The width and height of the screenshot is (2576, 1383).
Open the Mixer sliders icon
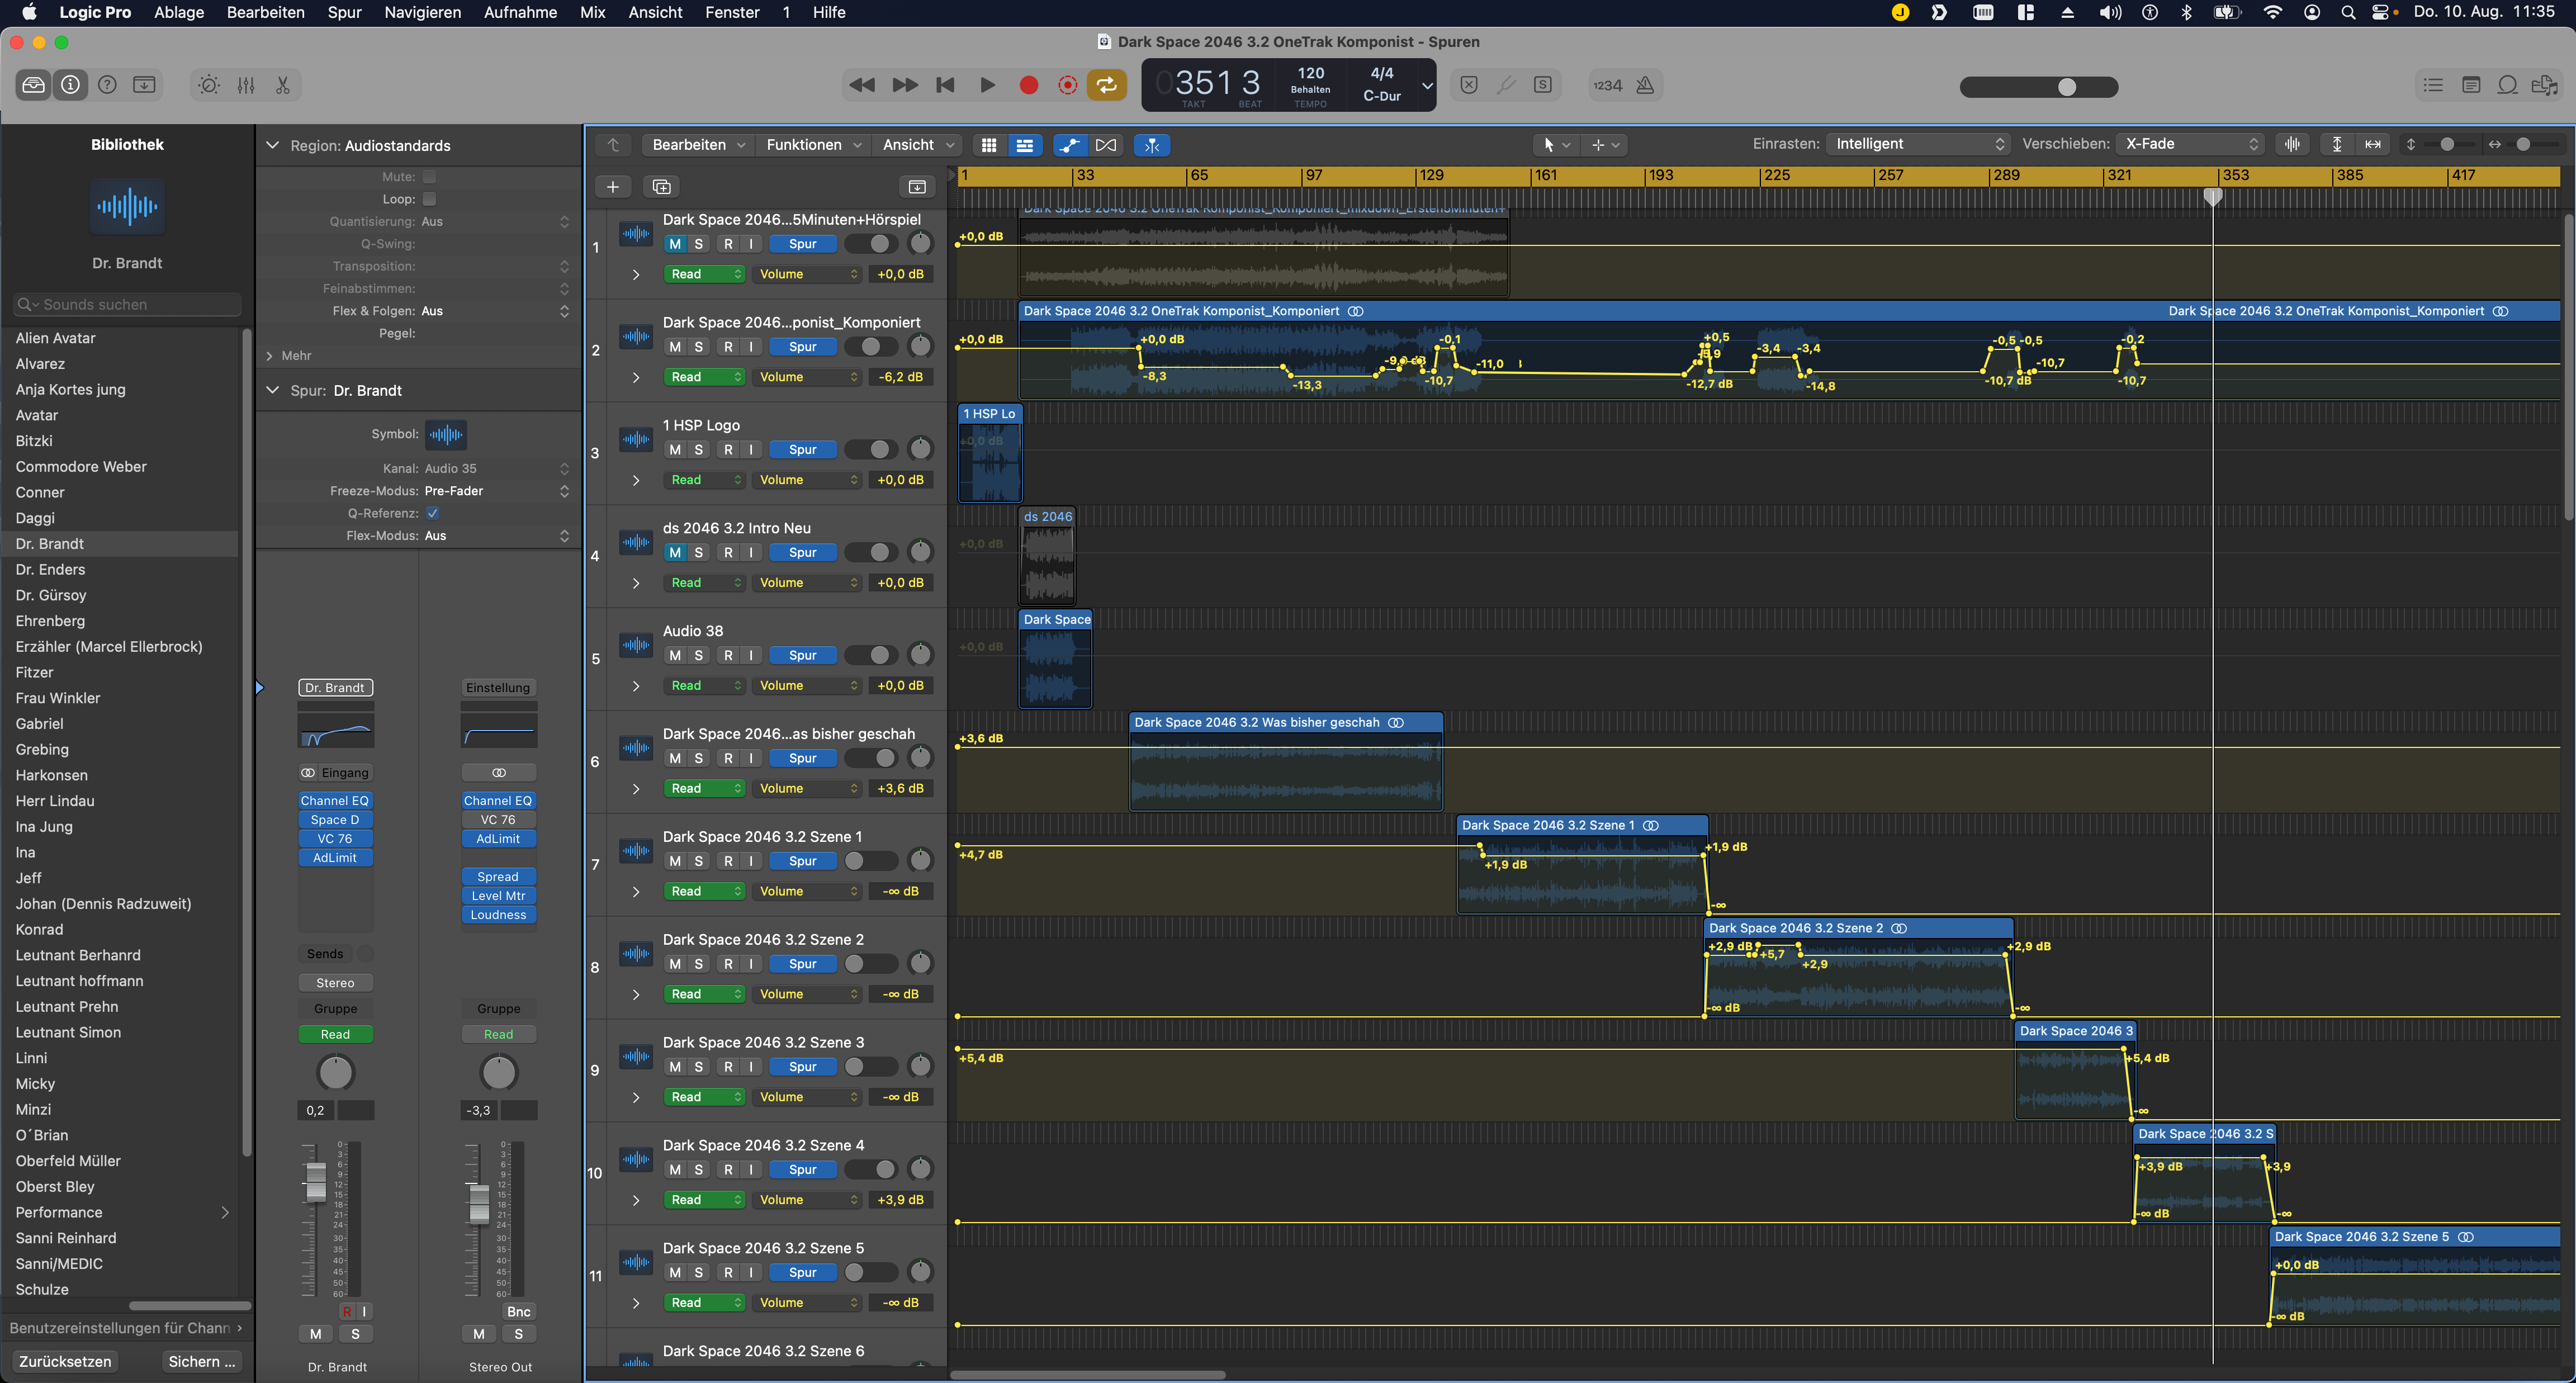click(246, 85)
